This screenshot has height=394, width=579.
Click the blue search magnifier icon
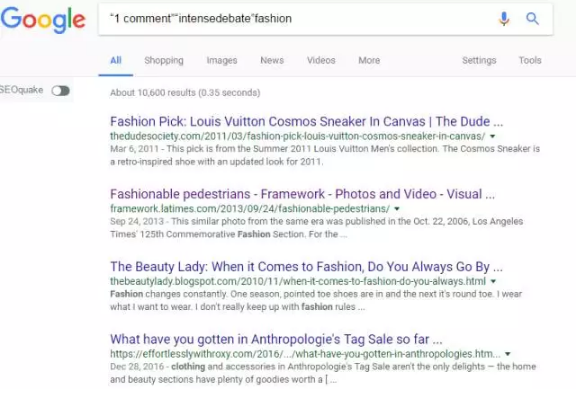click(532, 18)
